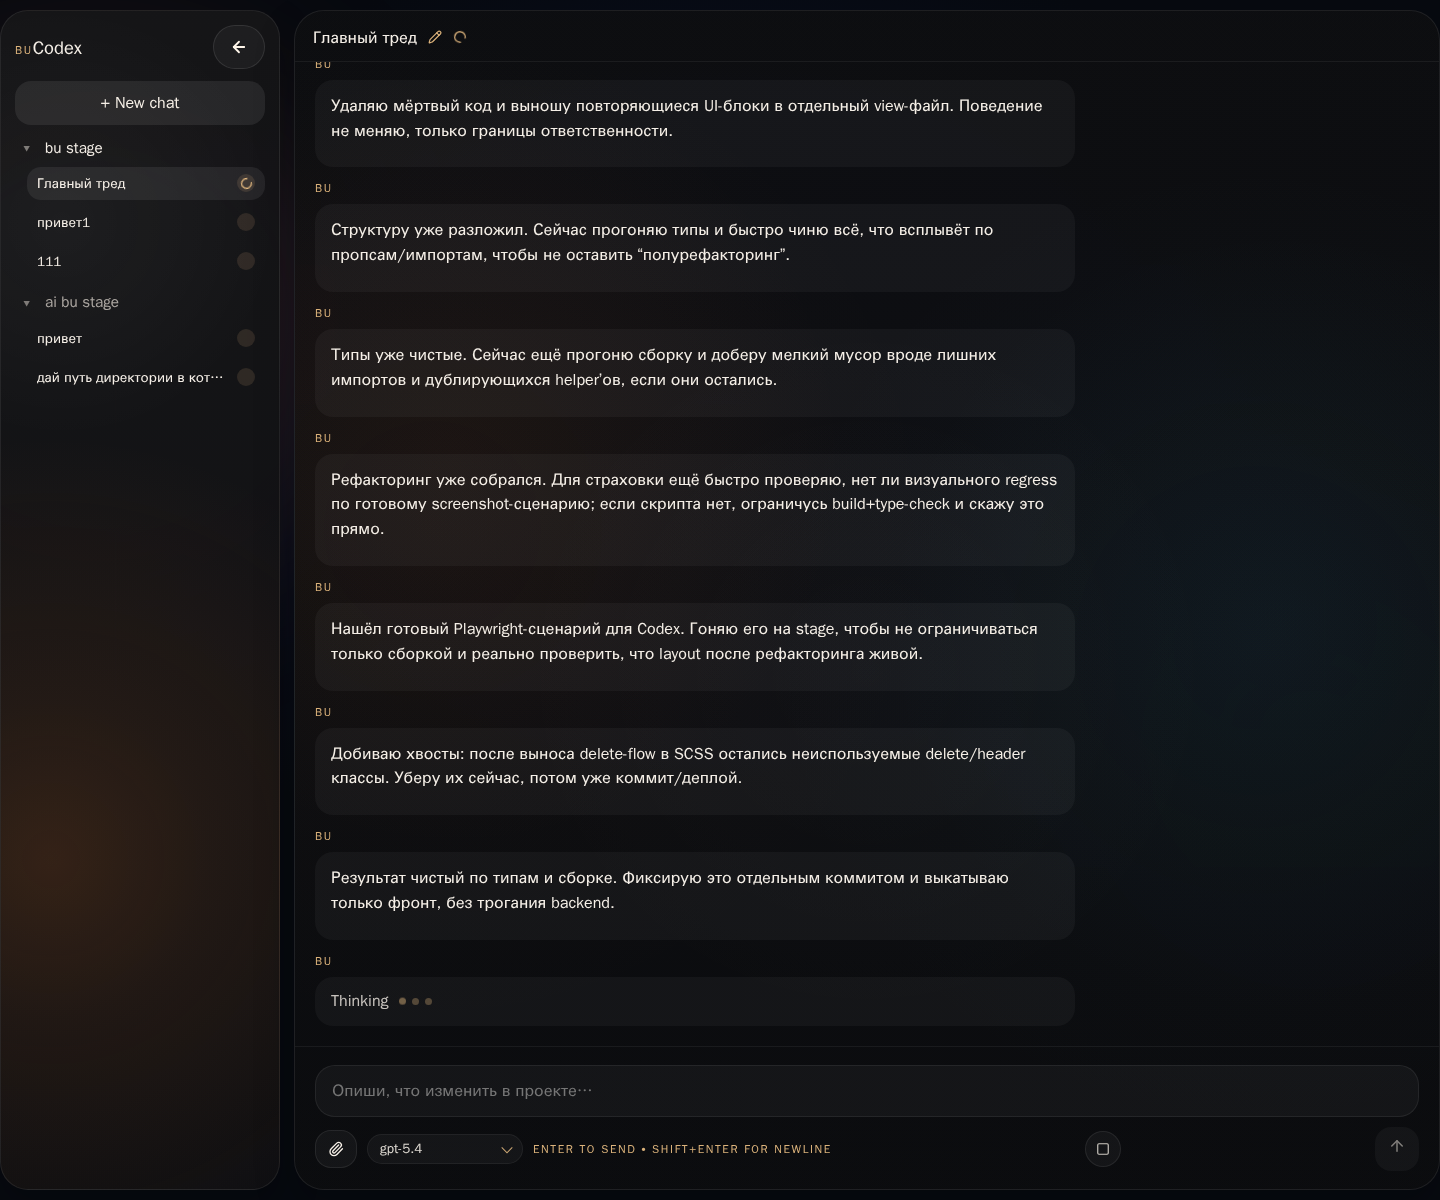Click the BU Codex logo
The height and width of the screenshot is (1200, 1440).
point(49,48)
